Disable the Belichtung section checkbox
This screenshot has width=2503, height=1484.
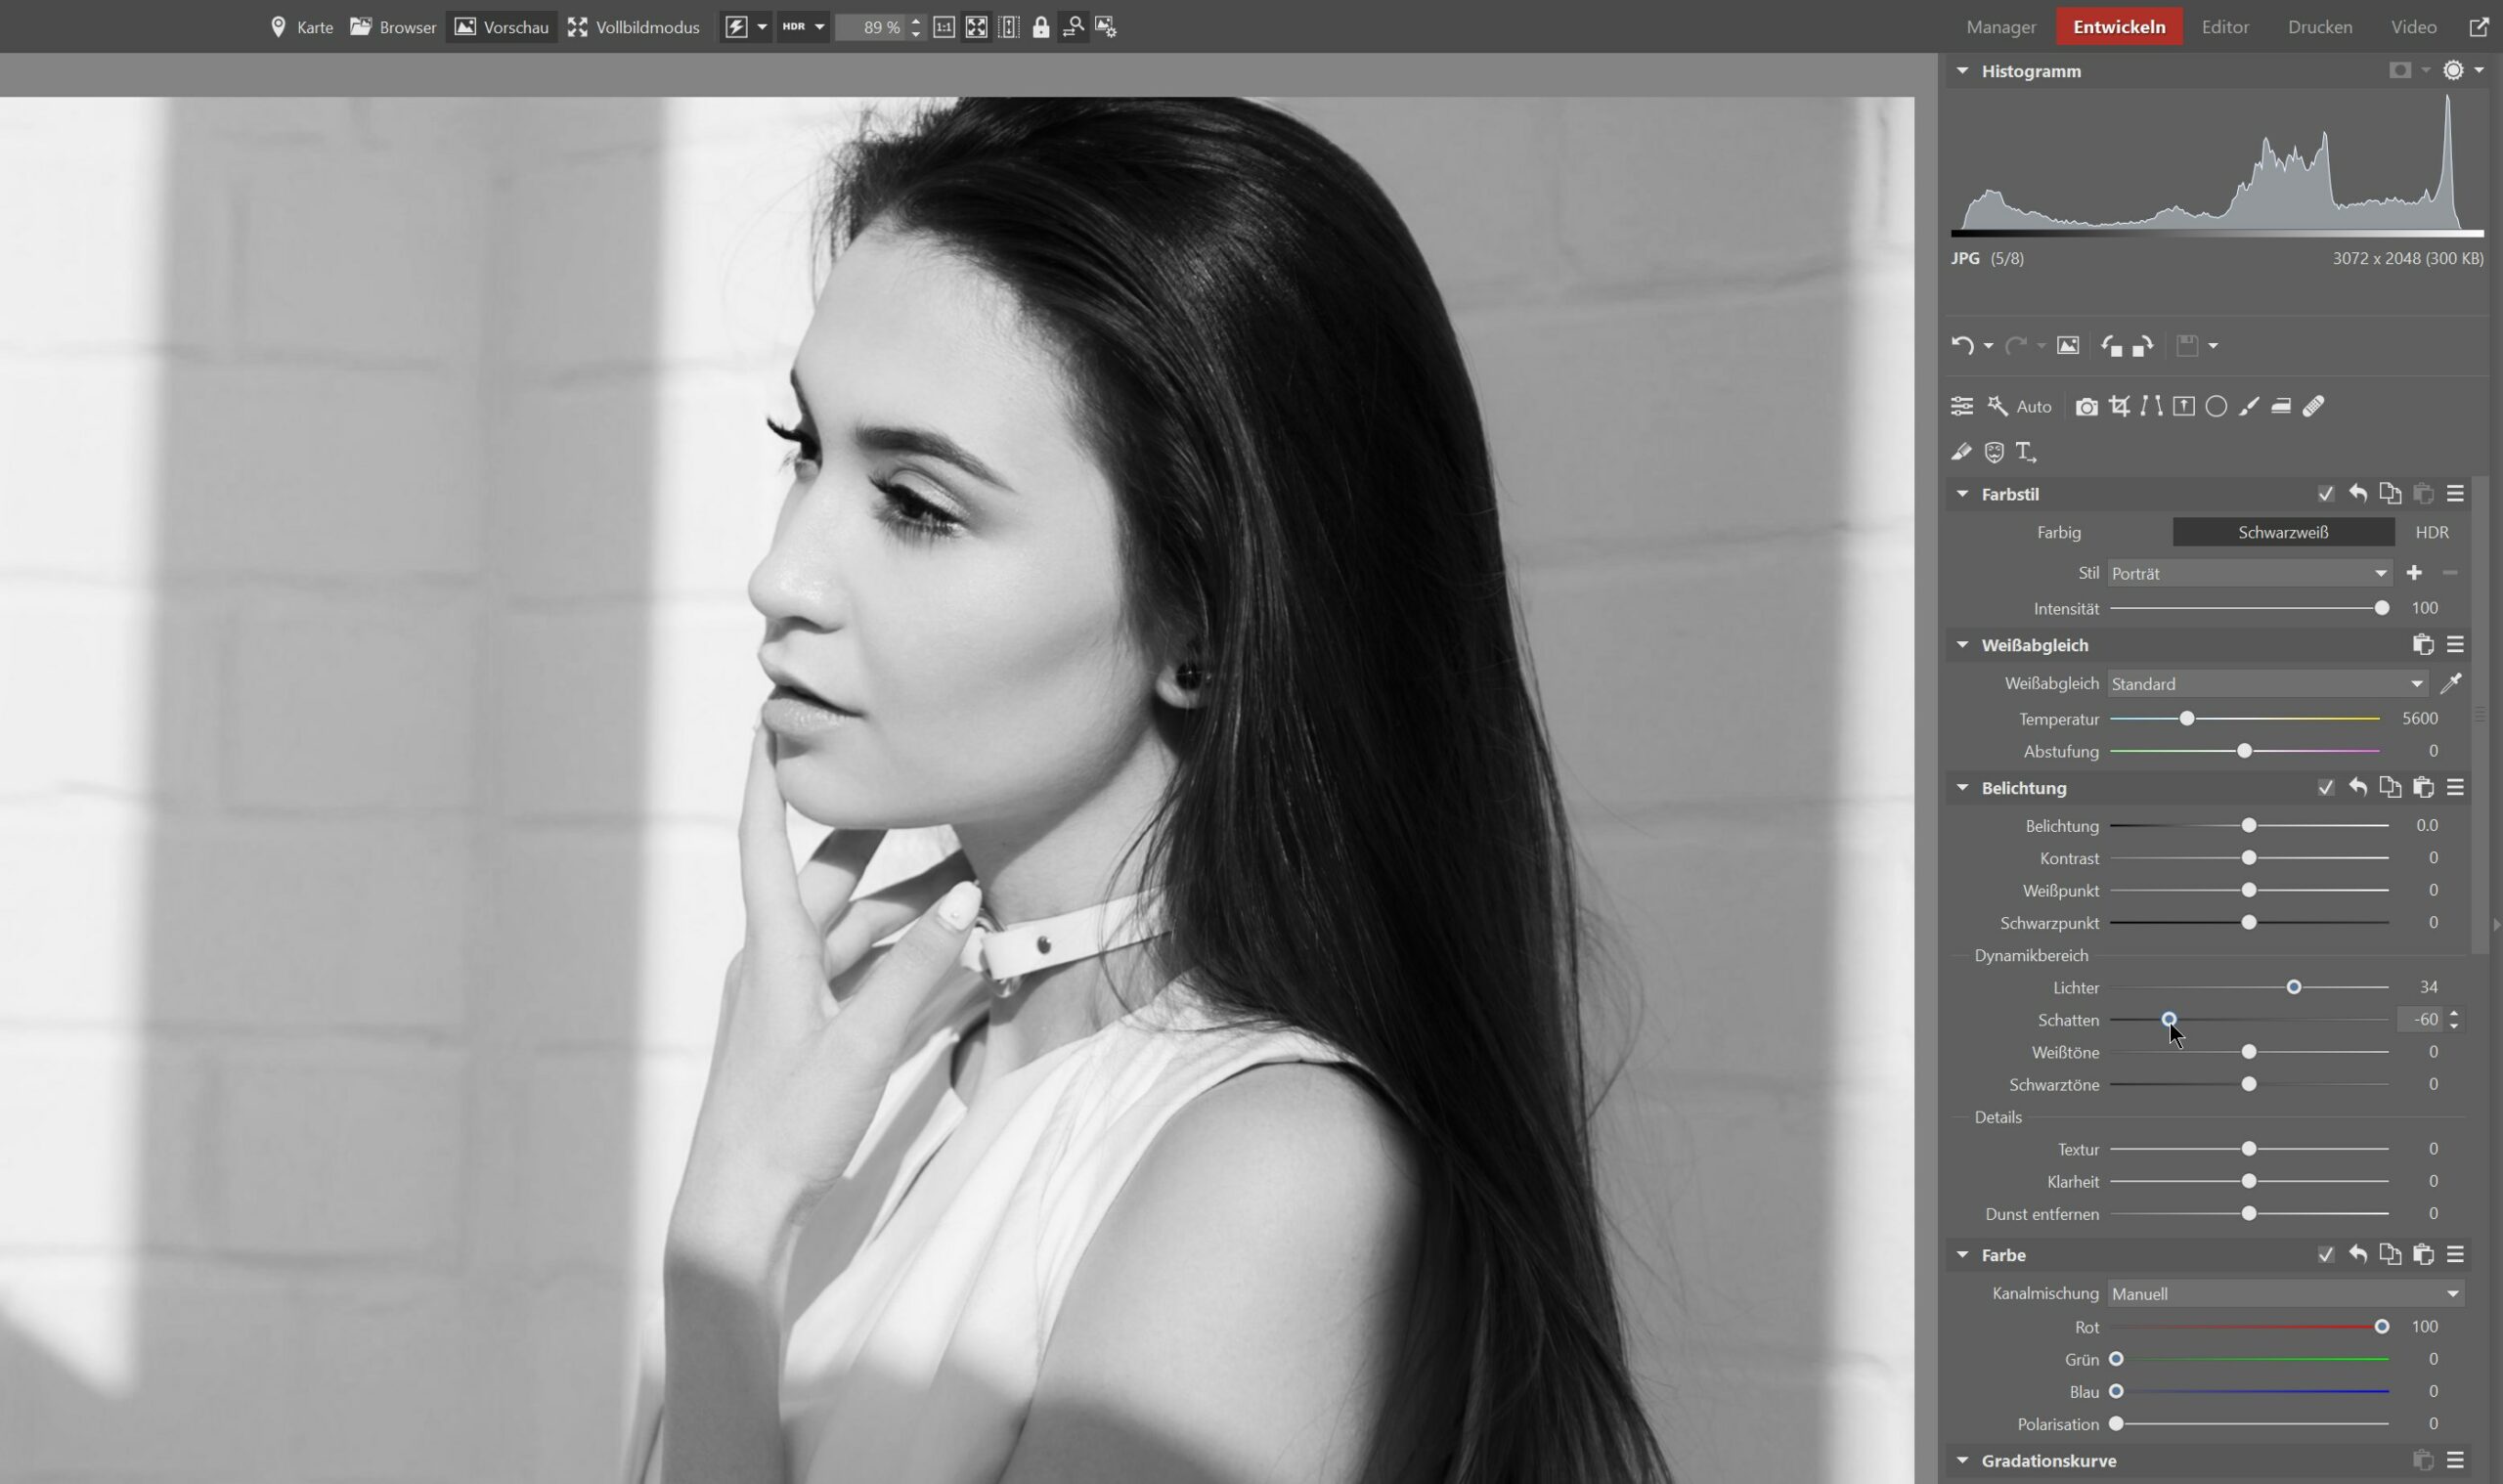click(x=2325, y=788)
